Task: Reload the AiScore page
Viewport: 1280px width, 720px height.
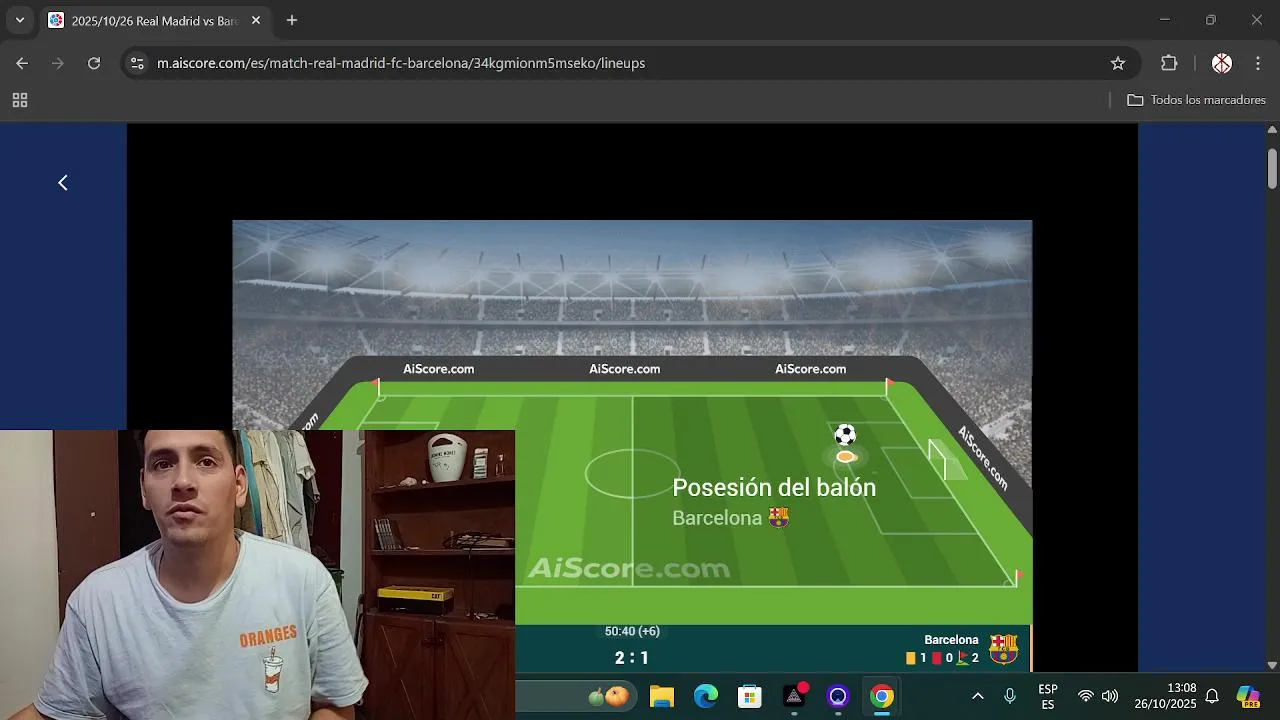Action: point(94,63)
